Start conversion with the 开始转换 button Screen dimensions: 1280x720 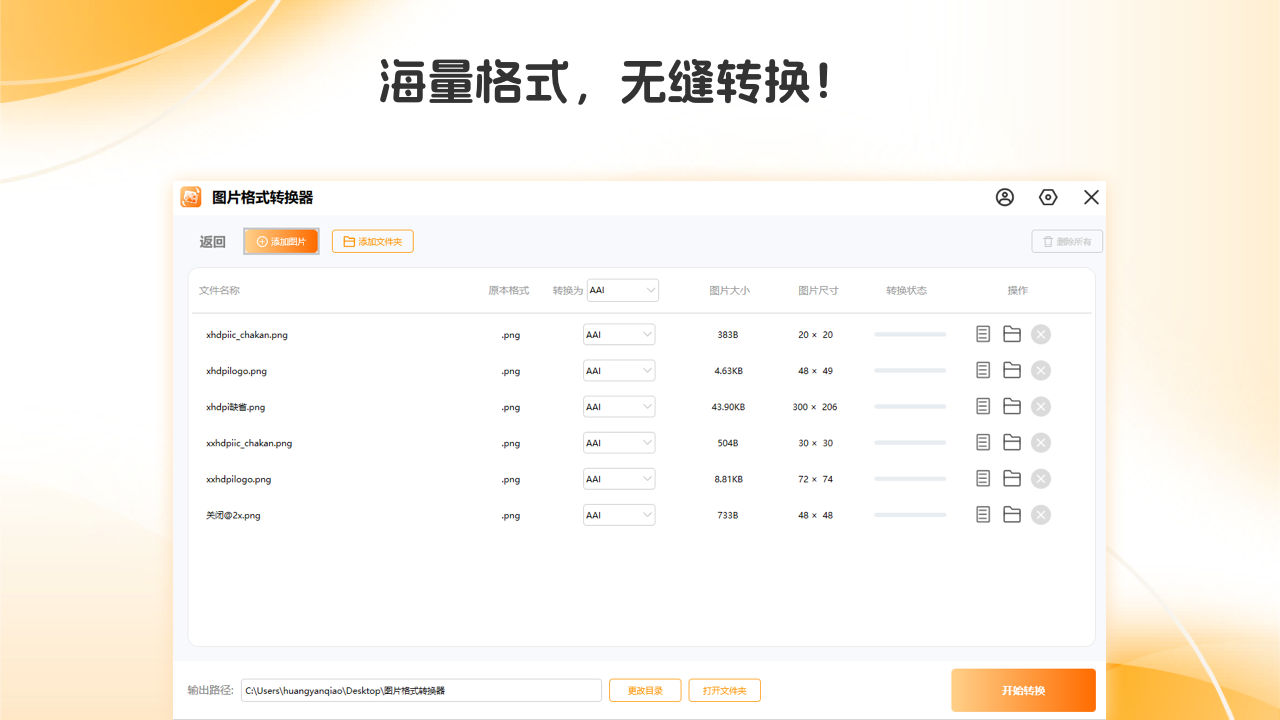click(x=1022, y=690)
